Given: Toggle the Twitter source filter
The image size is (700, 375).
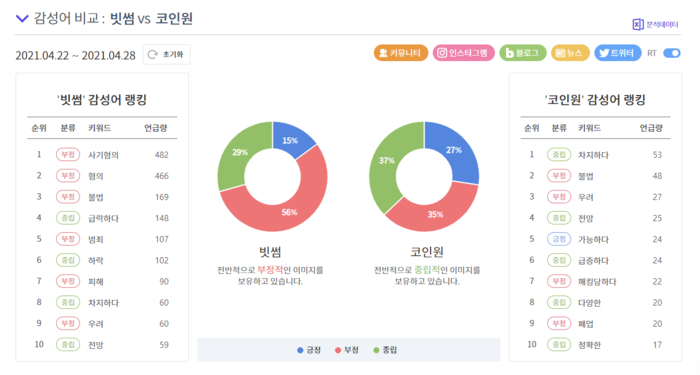Looking at the screenshot, I should coord(617,53).
